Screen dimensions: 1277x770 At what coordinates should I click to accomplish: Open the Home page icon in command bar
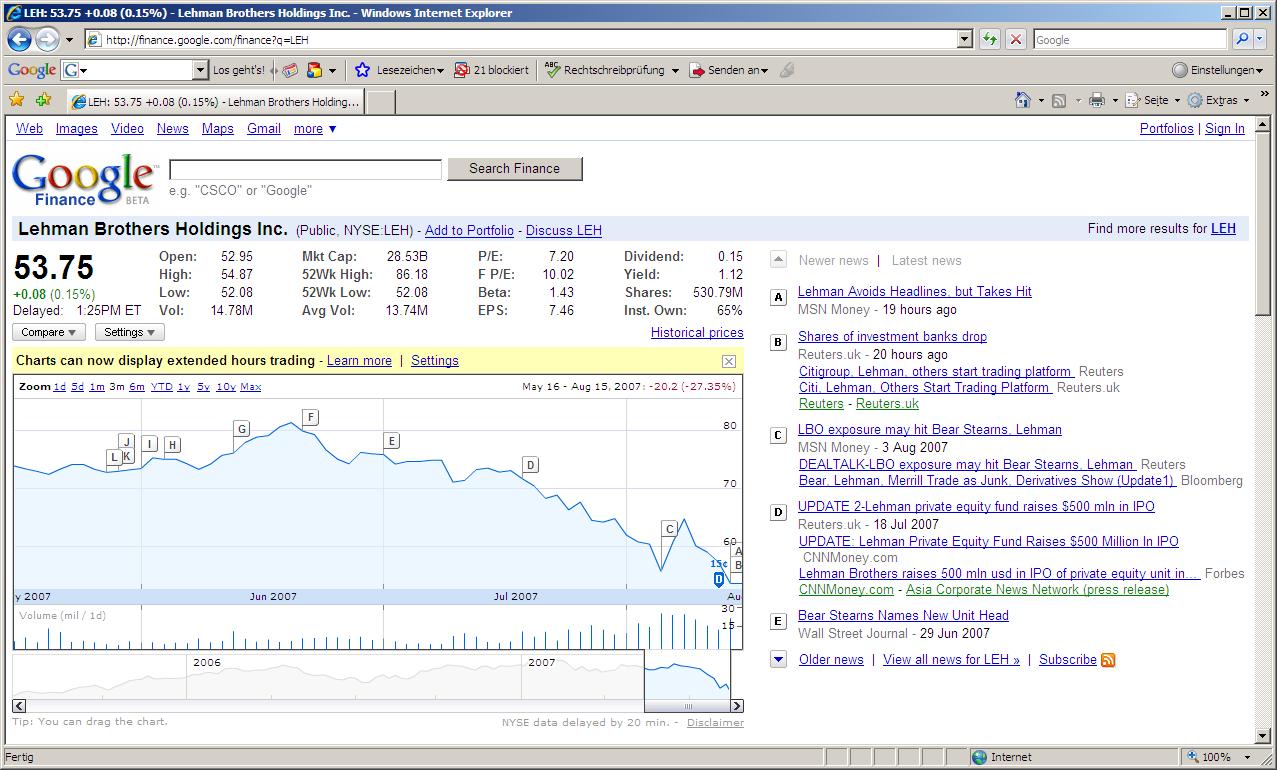[1022, 100]
